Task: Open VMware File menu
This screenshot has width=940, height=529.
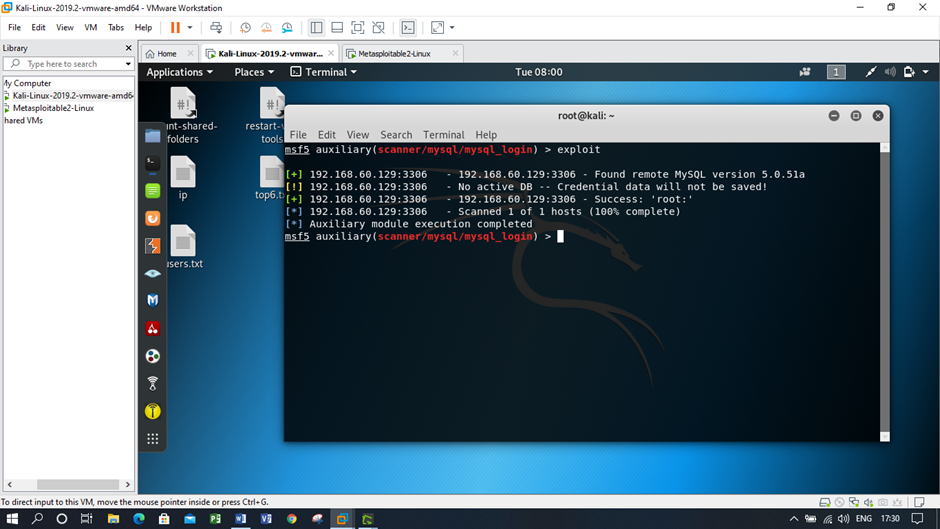Action: pos(14,28)
